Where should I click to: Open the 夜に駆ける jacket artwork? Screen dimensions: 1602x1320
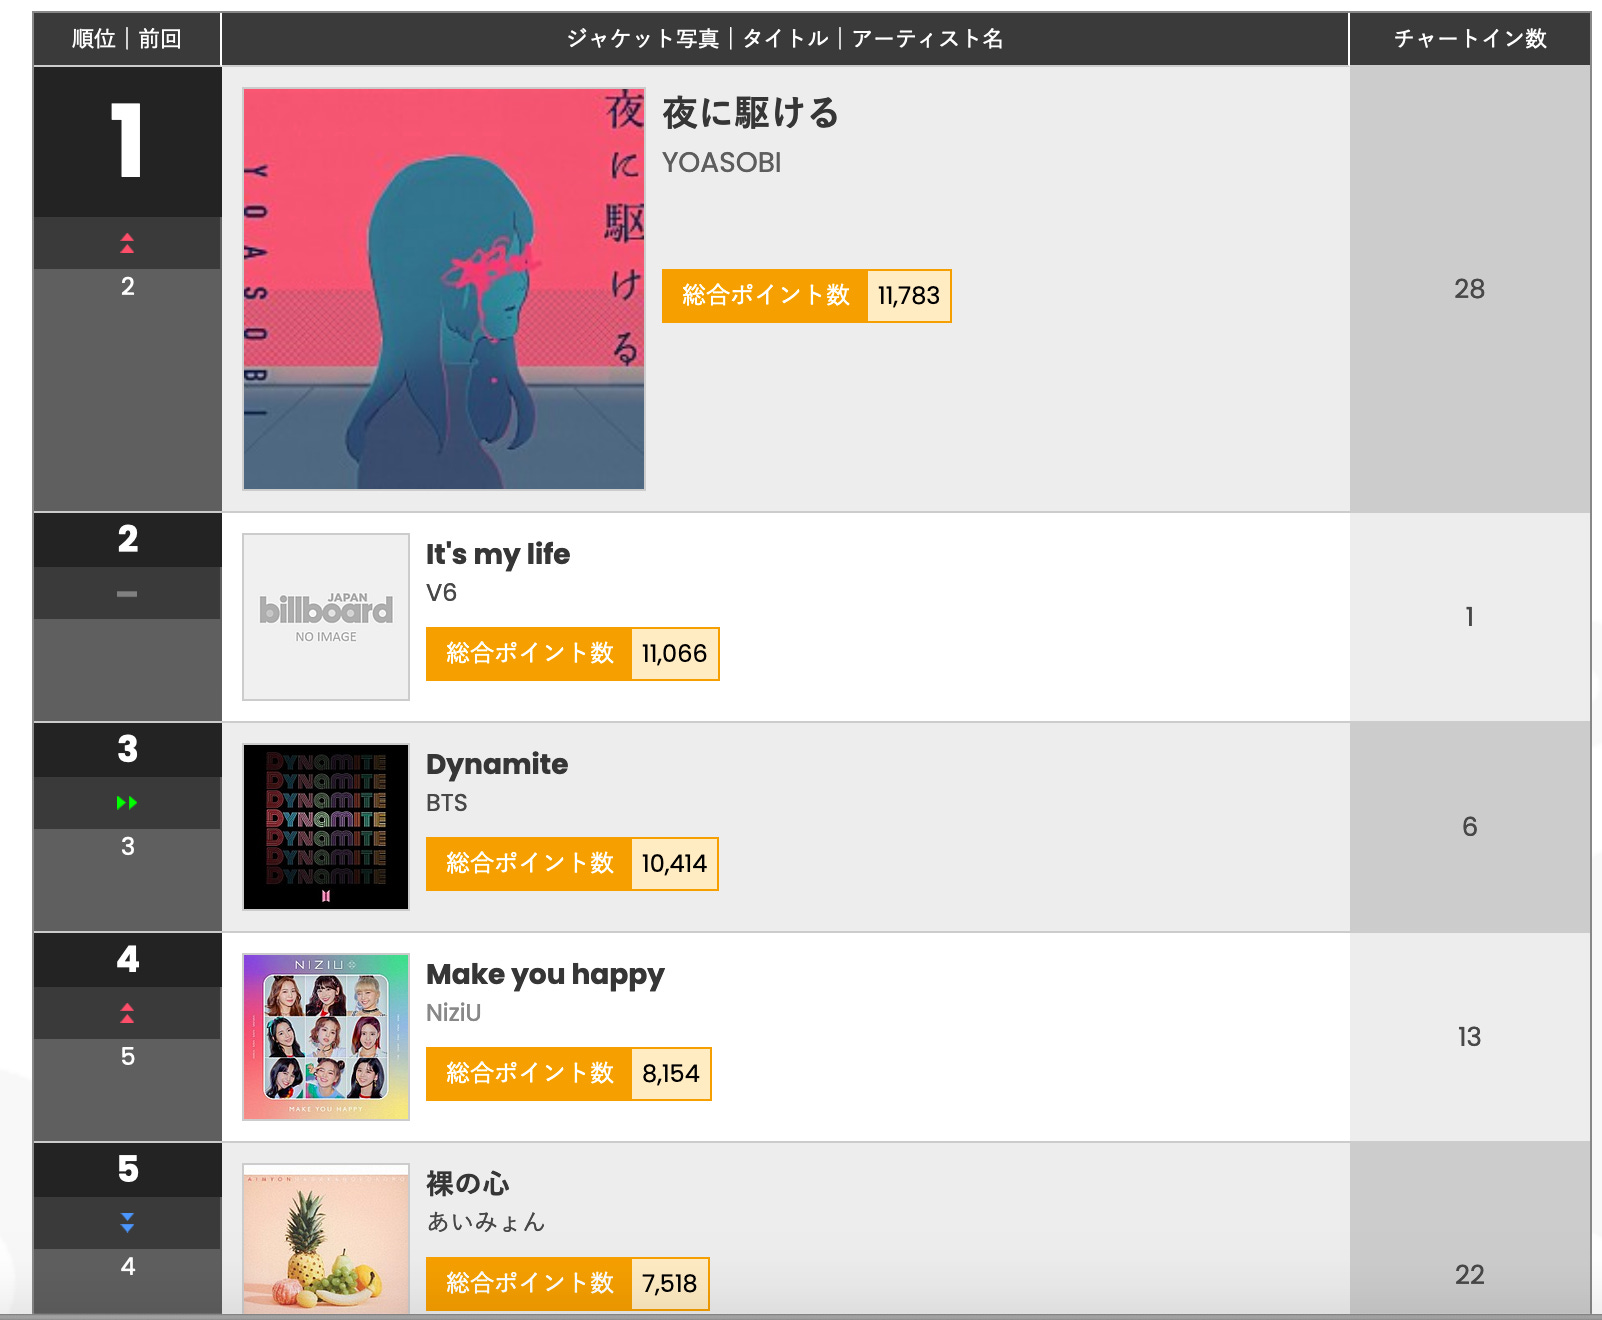(444, 289)
